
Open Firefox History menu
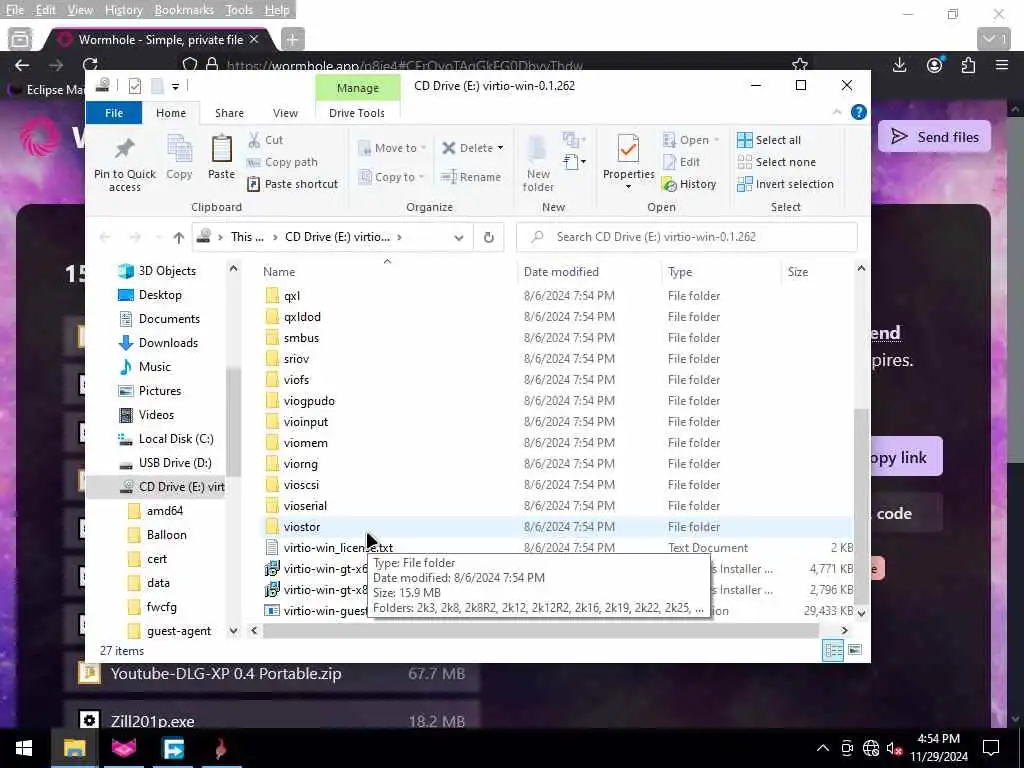click(x=123, y=10)
